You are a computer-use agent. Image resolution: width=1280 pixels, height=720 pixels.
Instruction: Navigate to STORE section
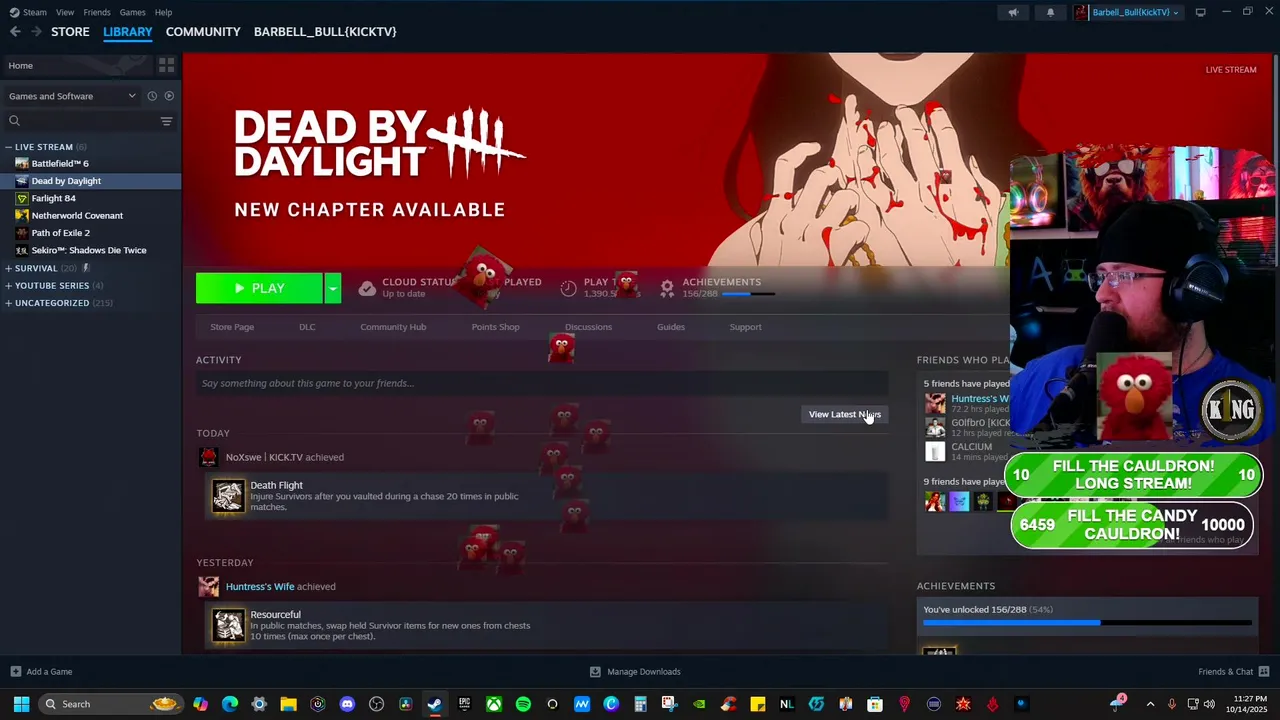point(70,32)
